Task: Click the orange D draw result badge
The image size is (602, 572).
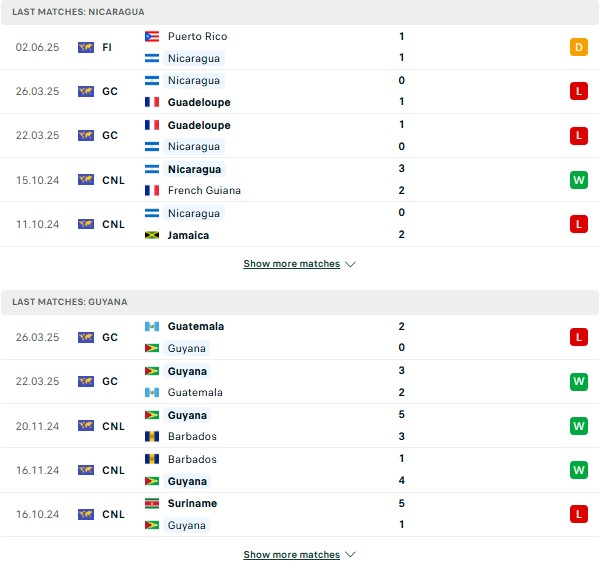Action: 579,47
